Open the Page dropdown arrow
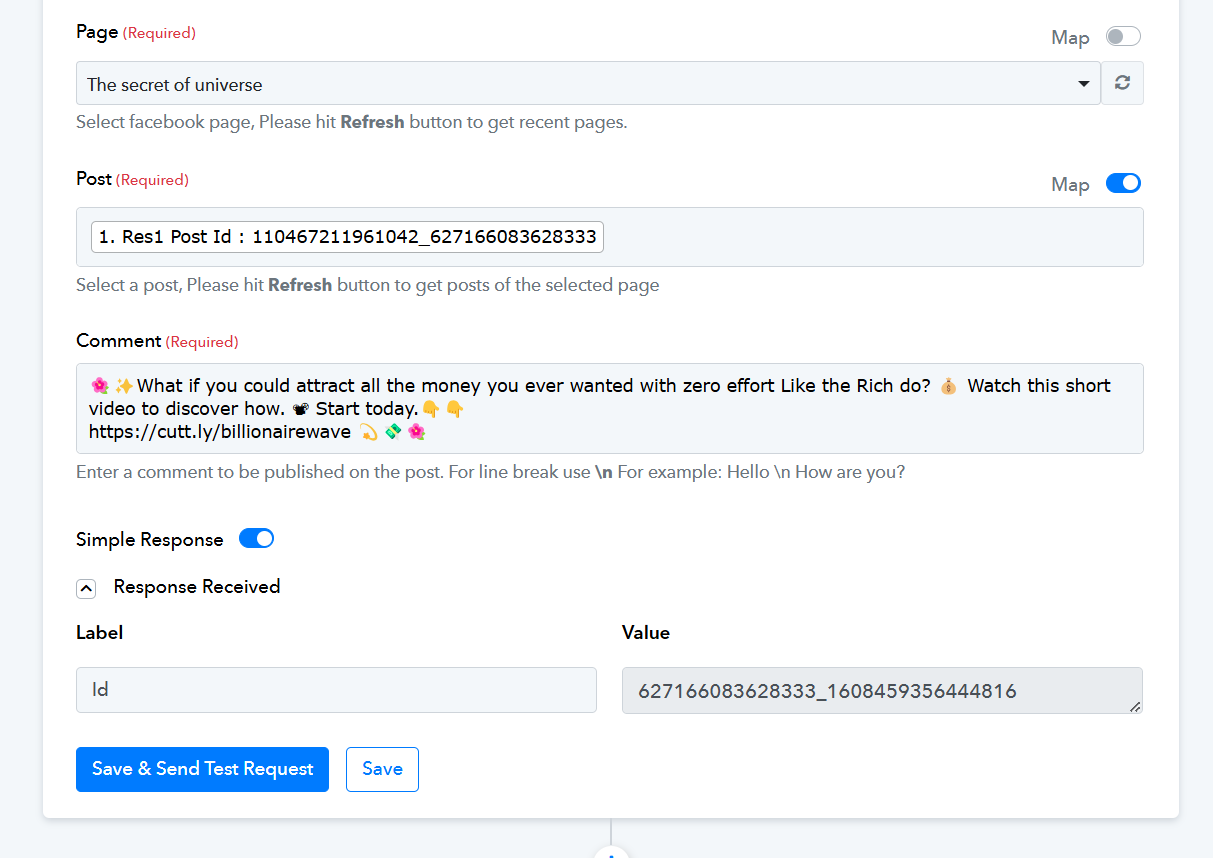The height and width of the screenshot is (858, 1213). click(x=1084, y=84)
